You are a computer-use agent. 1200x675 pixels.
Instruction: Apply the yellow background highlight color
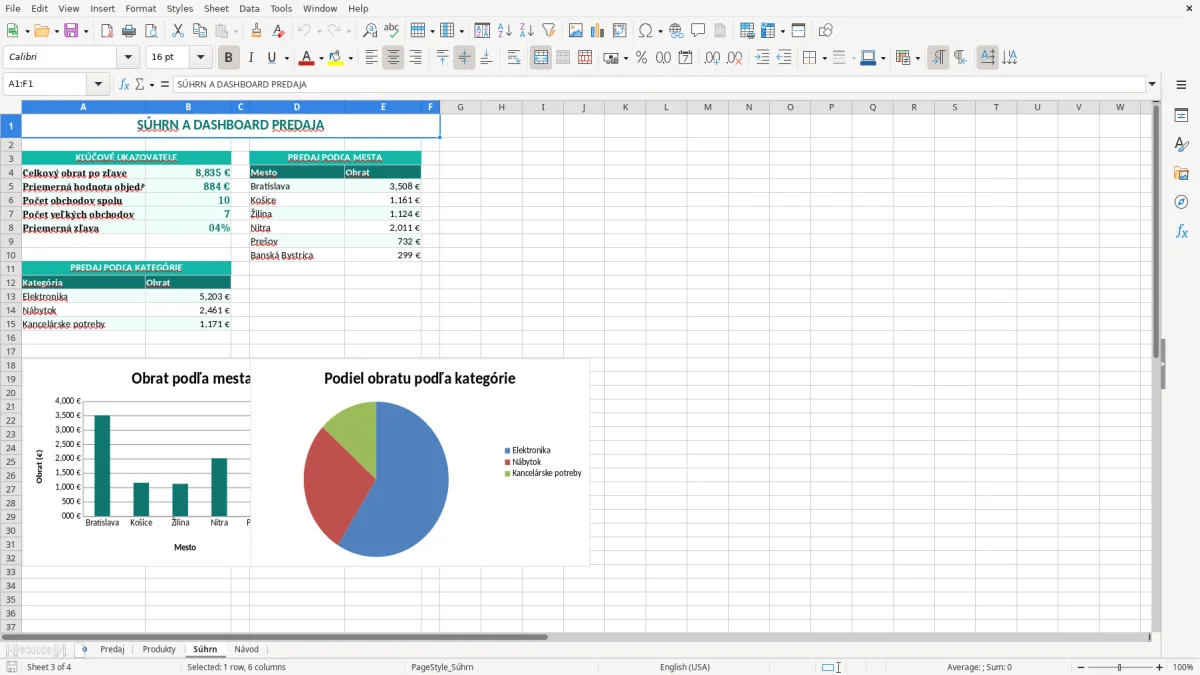click(336, 58)
